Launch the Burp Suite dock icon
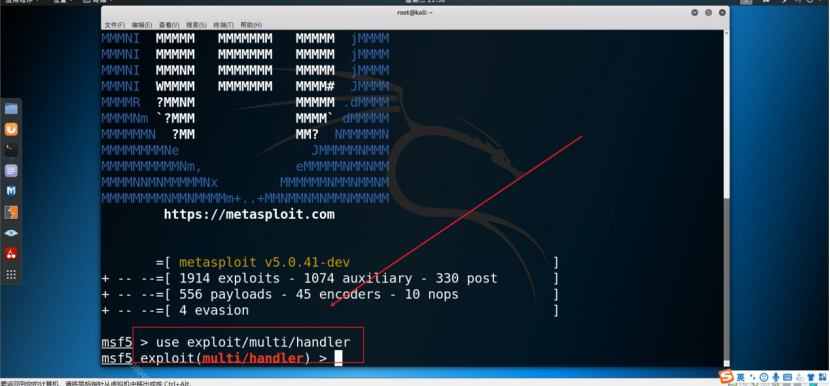 point(11,212)
